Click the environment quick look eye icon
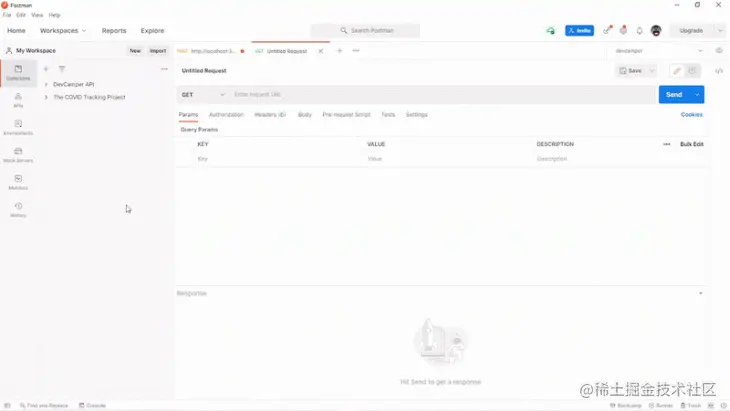Image resolution: width=730 pixels, height=411 pixels. point(719,51)
